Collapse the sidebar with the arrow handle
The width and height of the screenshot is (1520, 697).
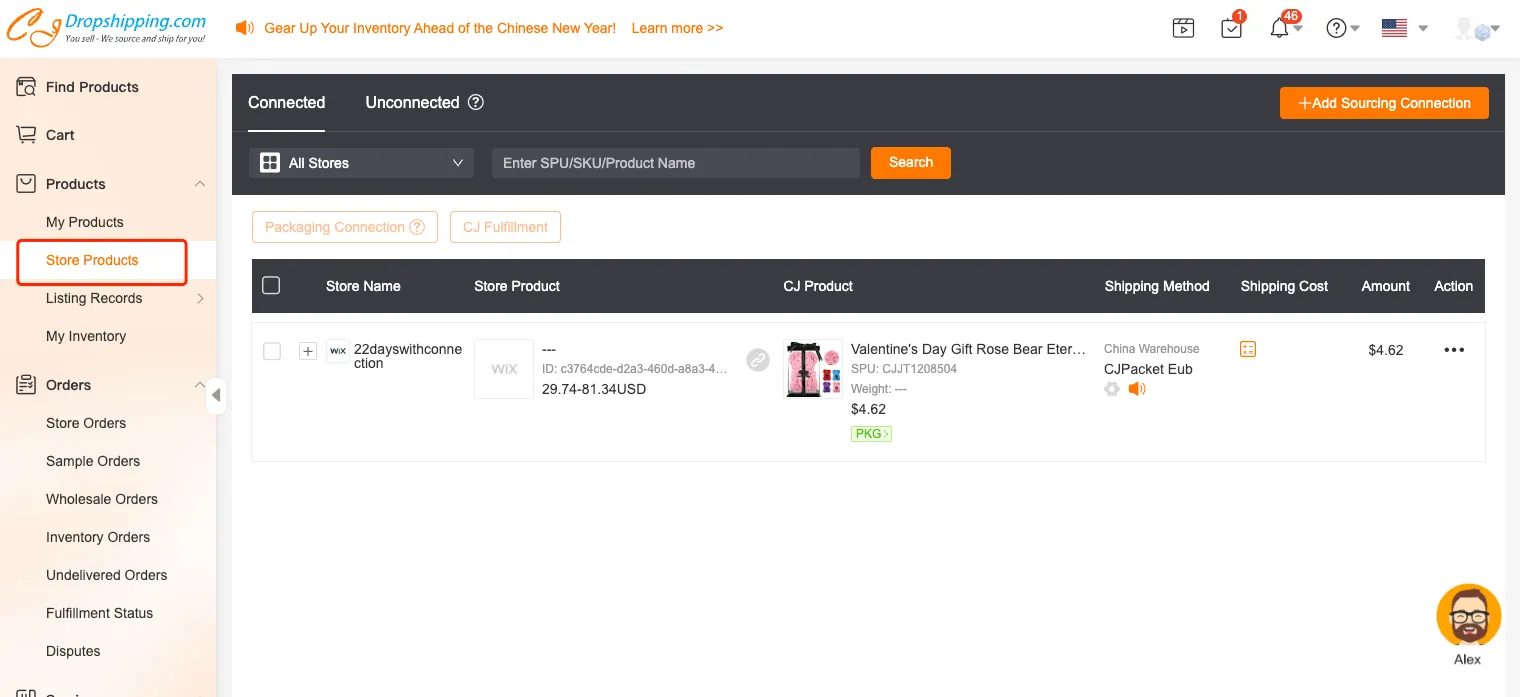[216, 396]
